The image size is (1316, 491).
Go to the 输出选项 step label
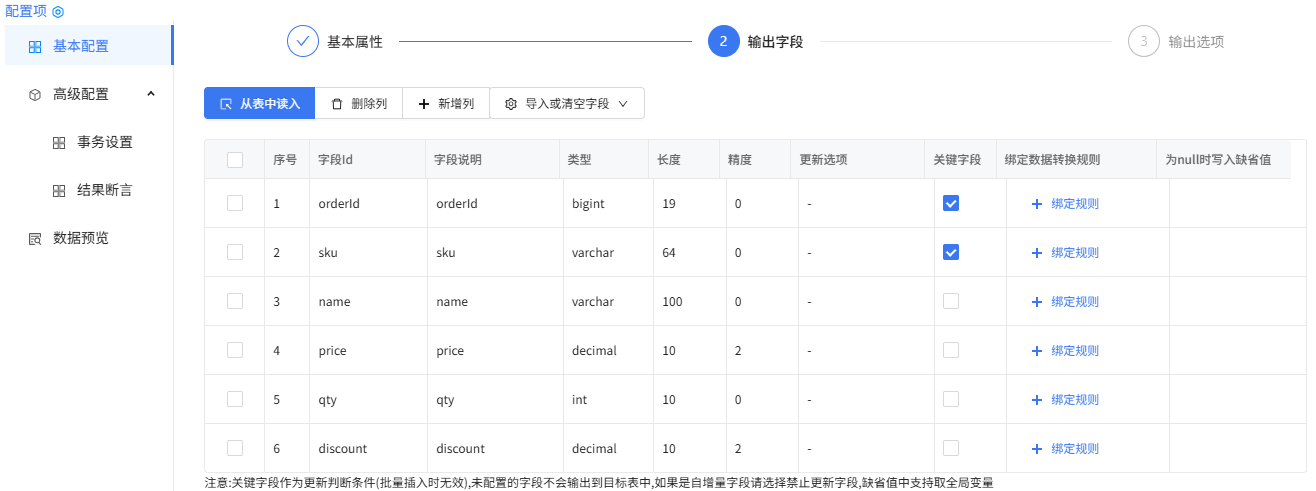1196,42
